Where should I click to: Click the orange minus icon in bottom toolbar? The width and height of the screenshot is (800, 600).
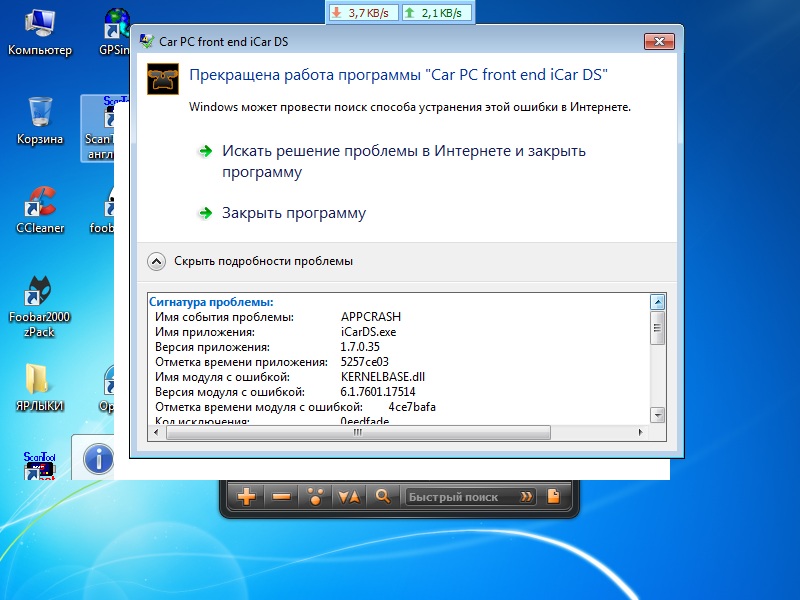[x=281, y=496]
